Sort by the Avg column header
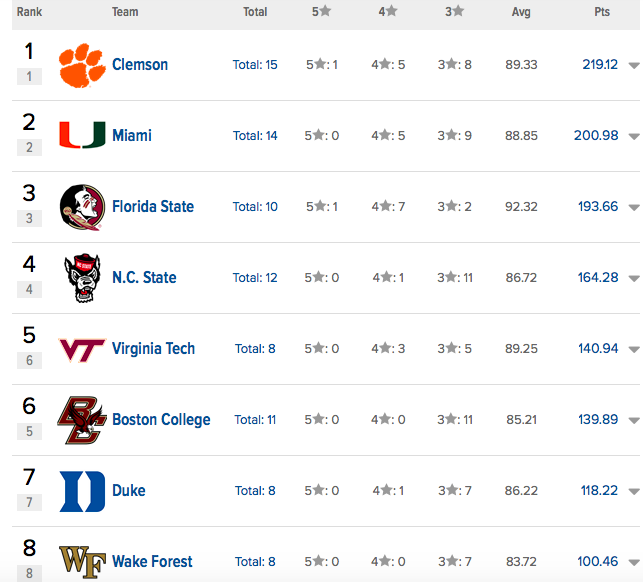Viewport: 643px width, 582px height. pos(521,12)
